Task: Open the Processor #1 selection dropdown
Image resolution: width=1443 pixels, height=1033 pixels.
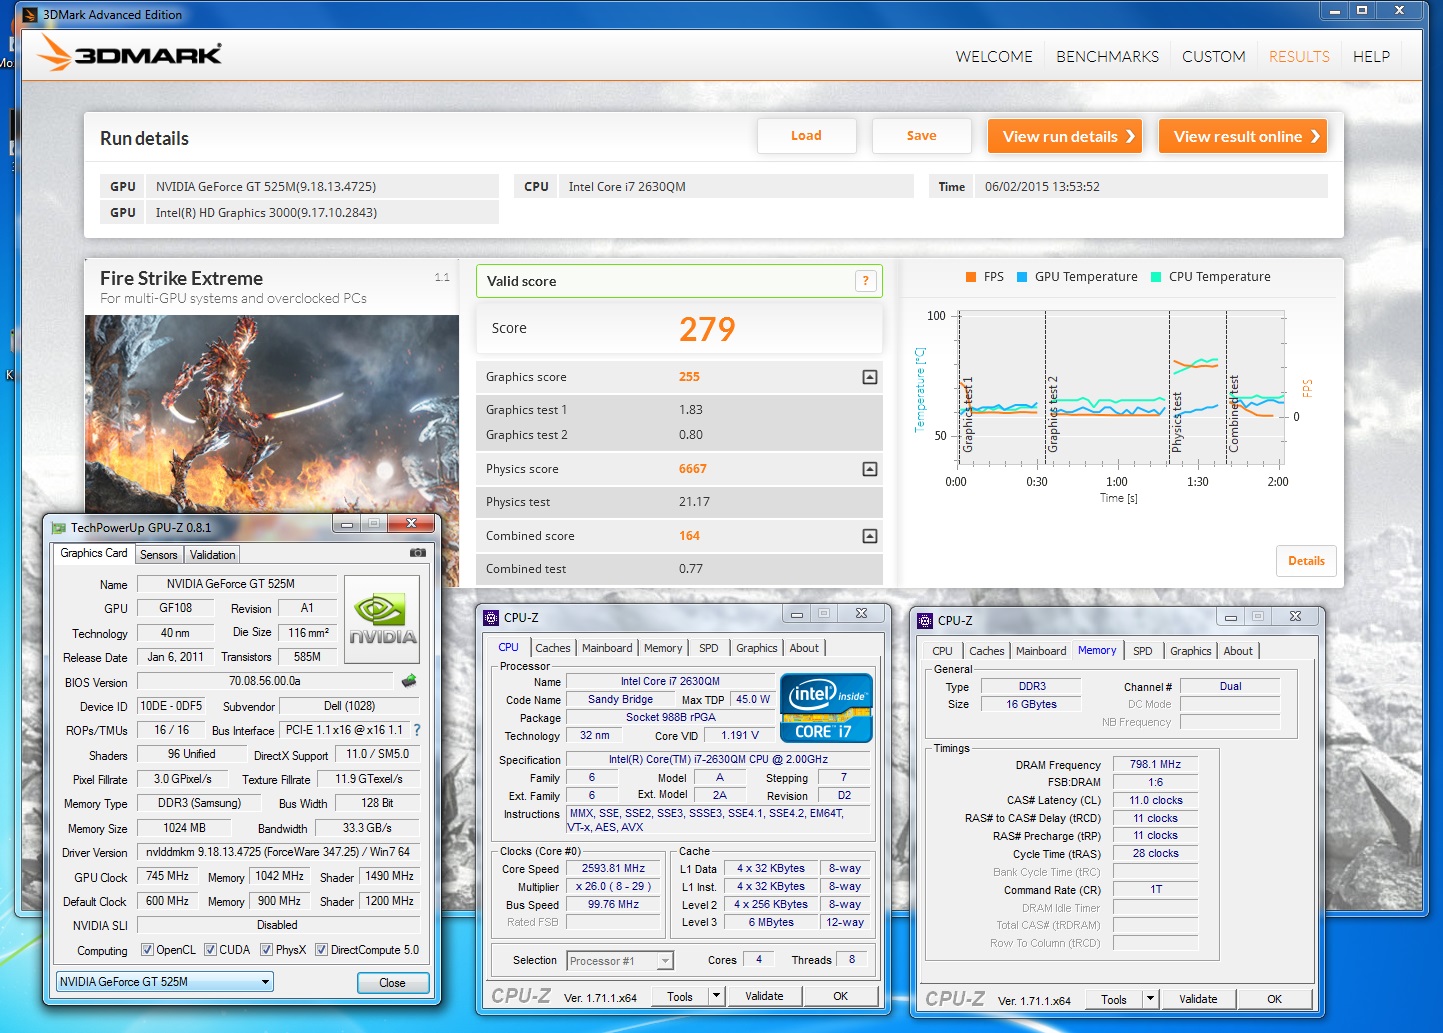Action: click(620, 961)
